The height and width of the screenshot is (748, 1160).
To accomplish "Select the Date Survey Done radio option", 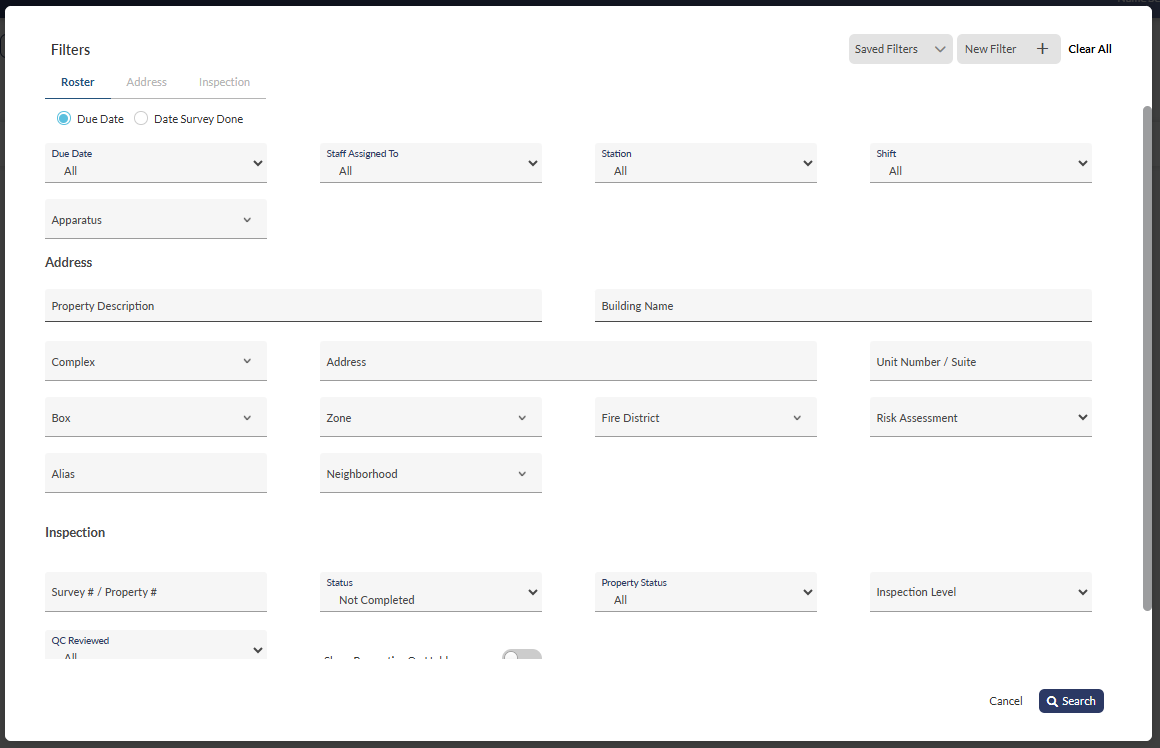I will tap(141, 119).
